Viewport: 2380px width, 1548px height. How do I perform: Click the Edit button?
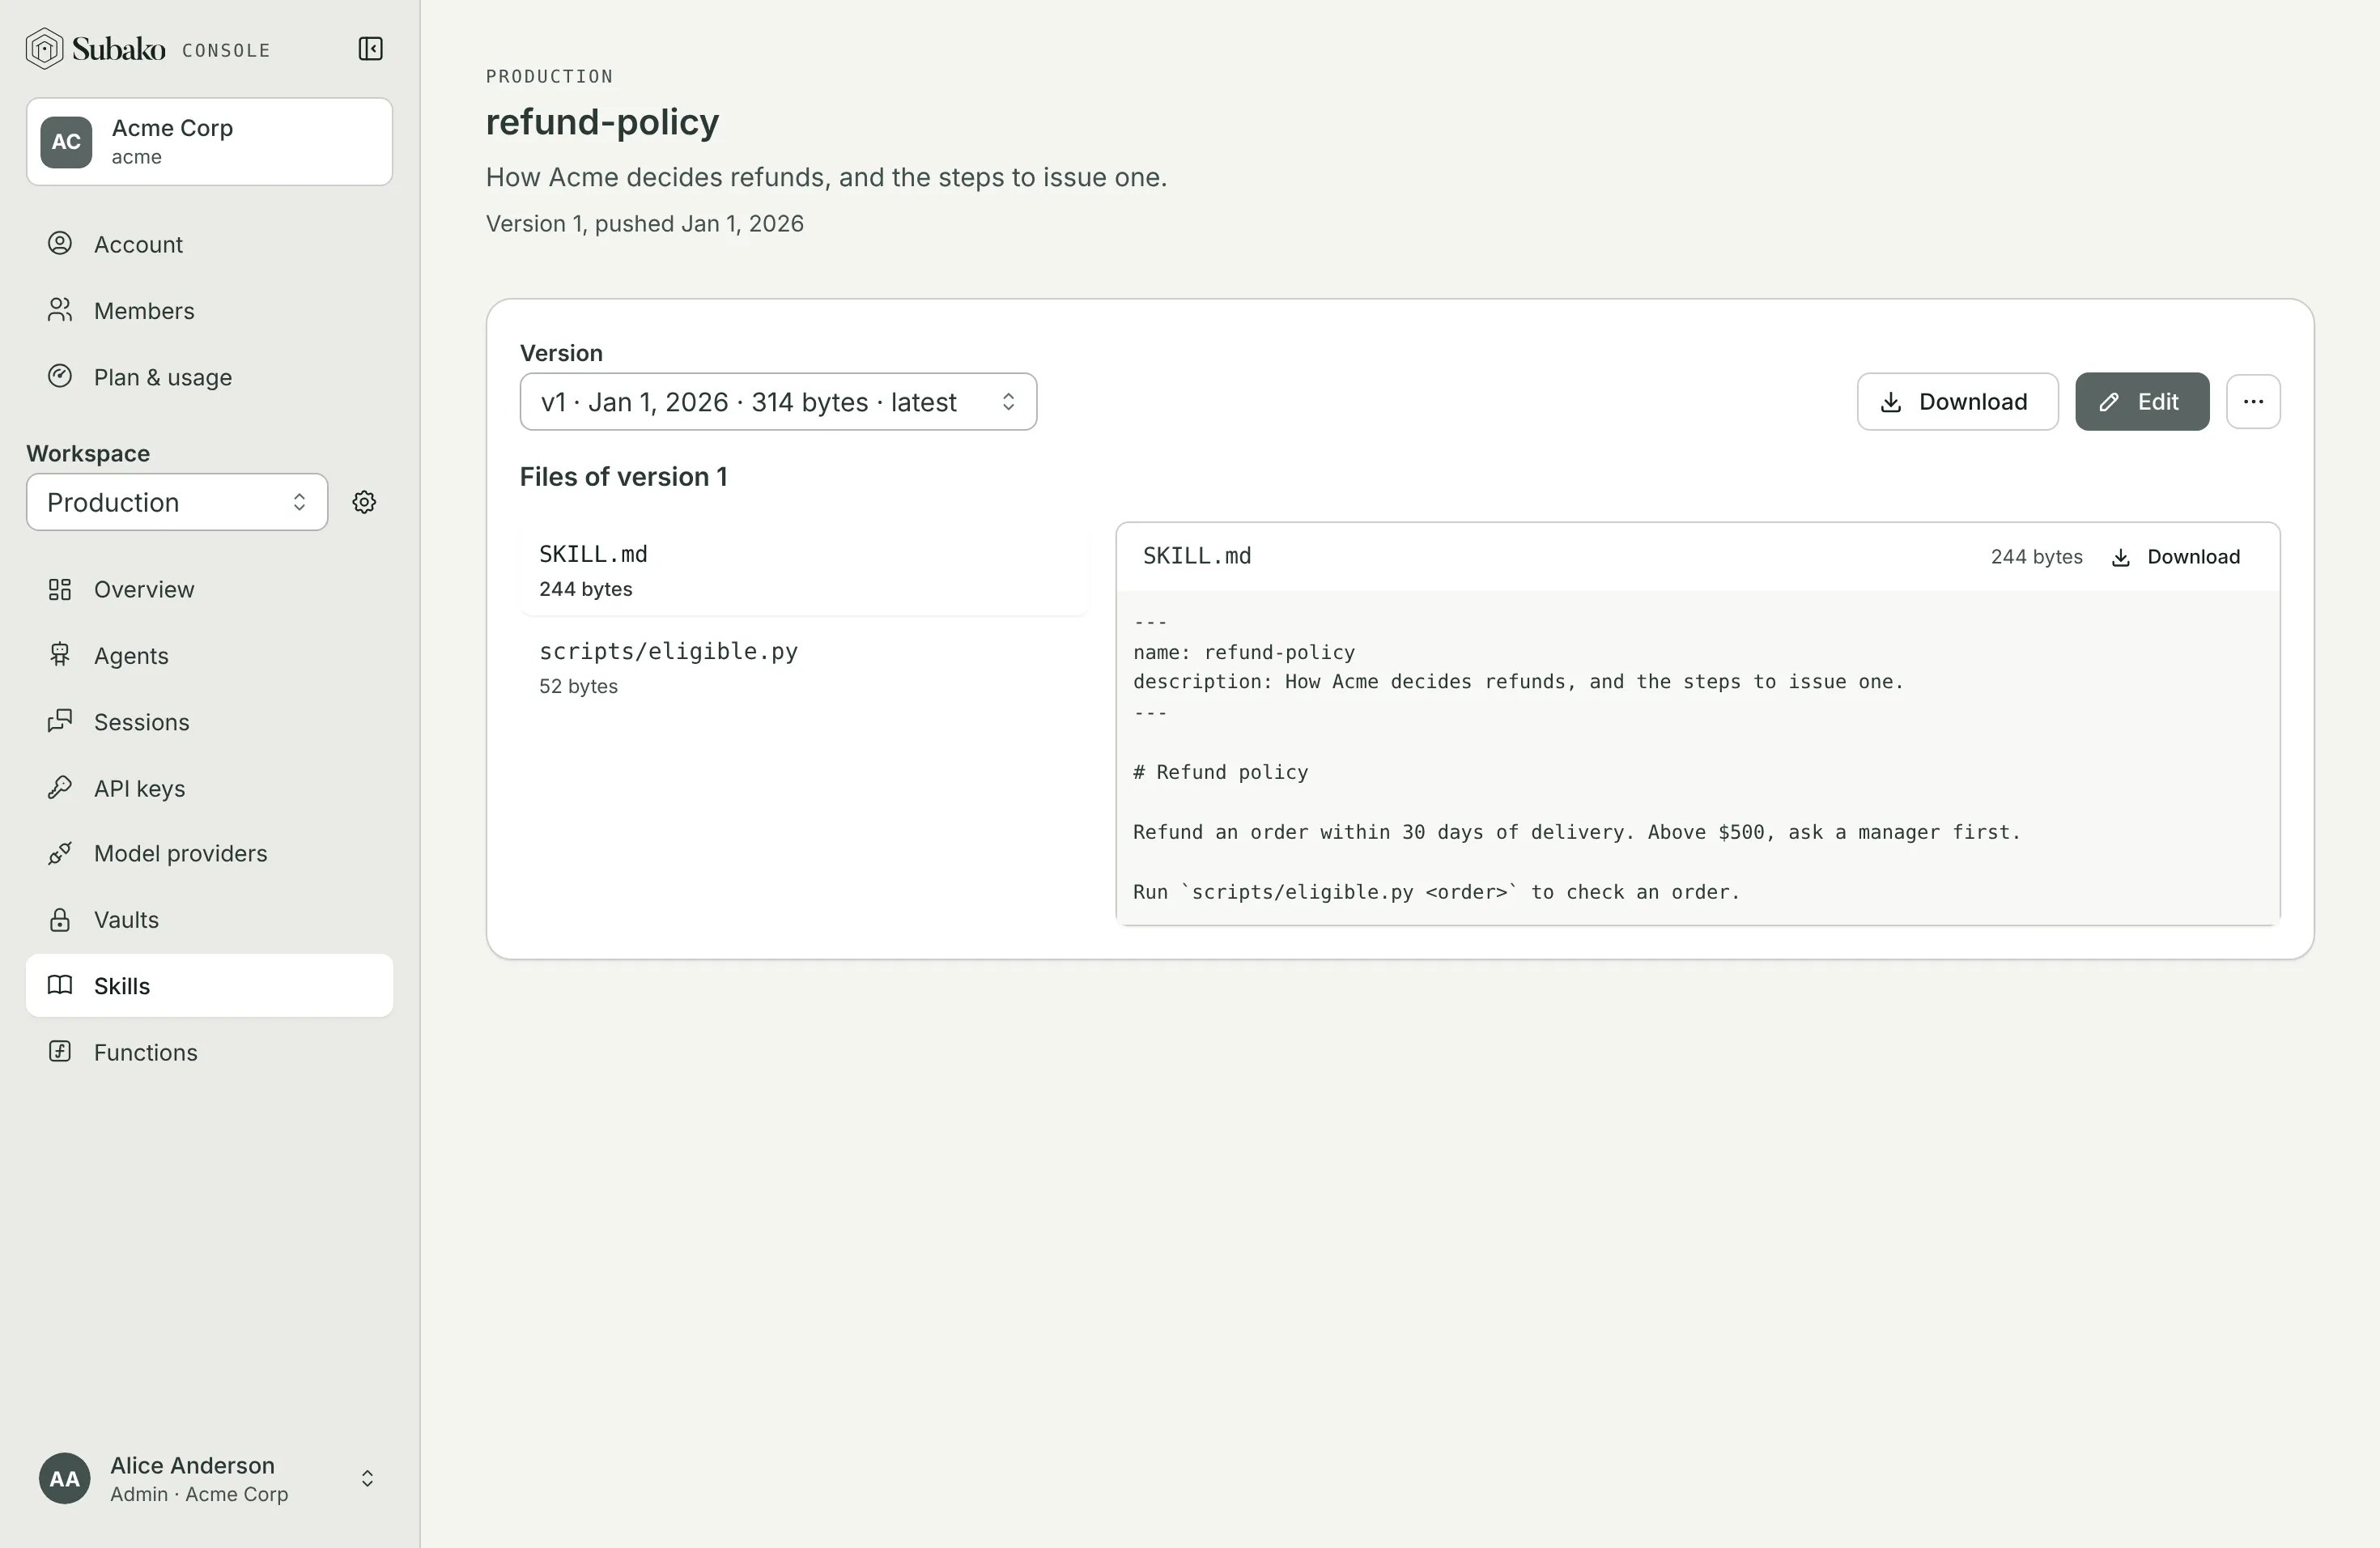pyautogui.click(x=2142, y=402)
